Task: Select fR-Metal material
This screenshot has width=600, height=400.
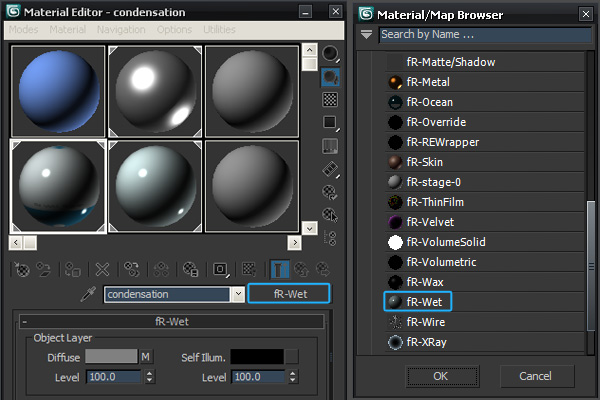Action: tap(484, 82)
